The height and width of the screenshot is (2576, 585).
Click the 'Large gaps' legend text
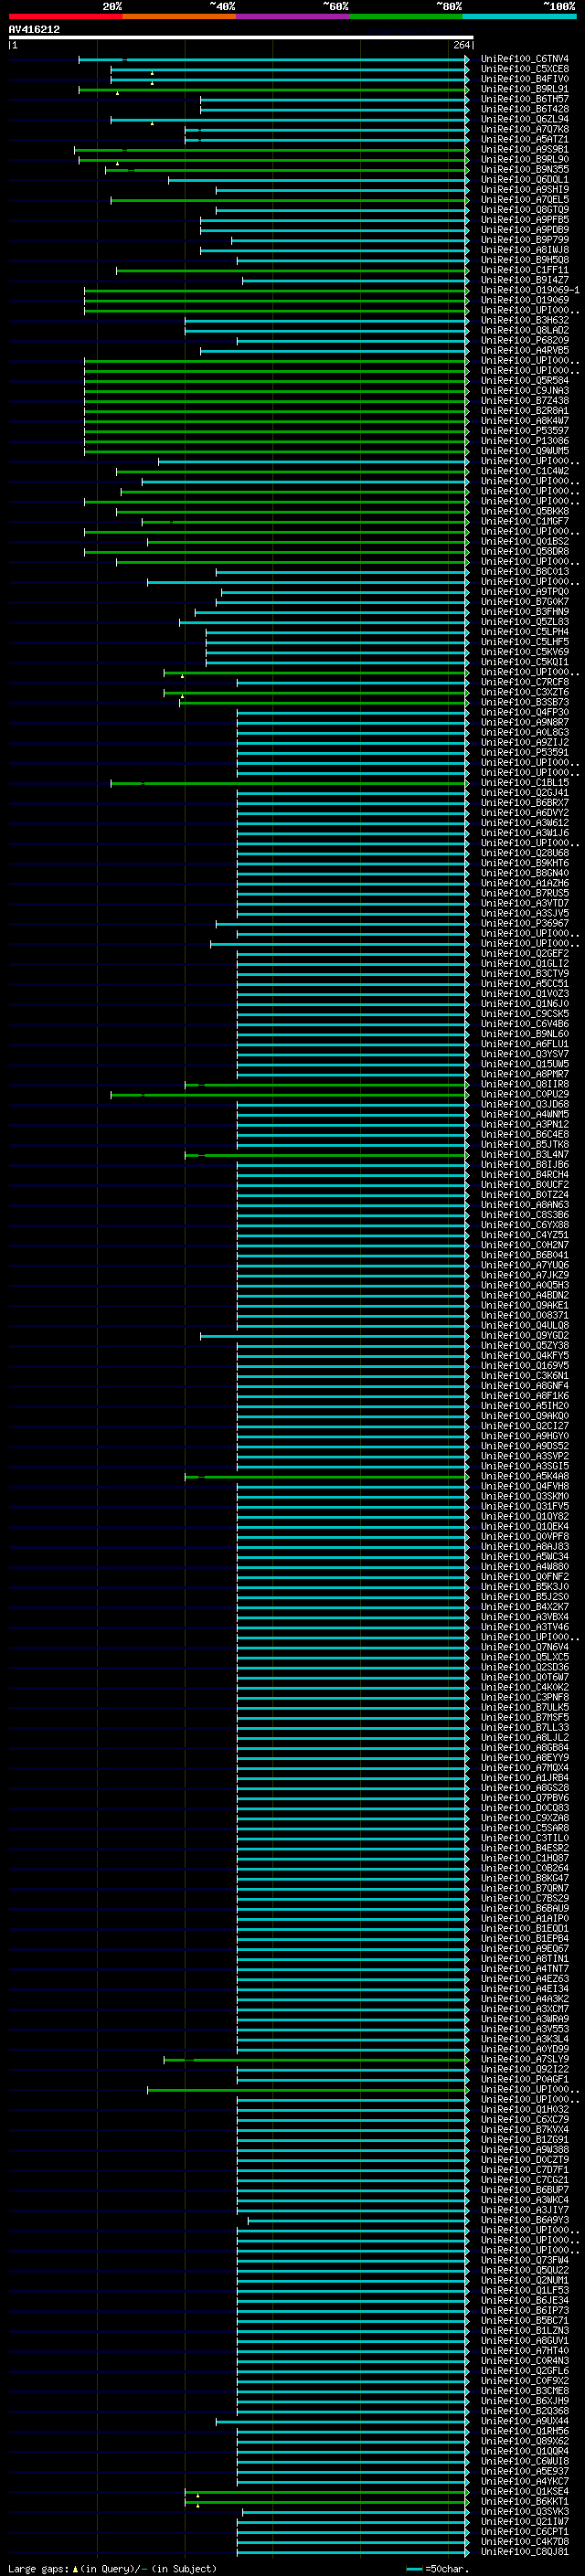[x=39, y=2569]
